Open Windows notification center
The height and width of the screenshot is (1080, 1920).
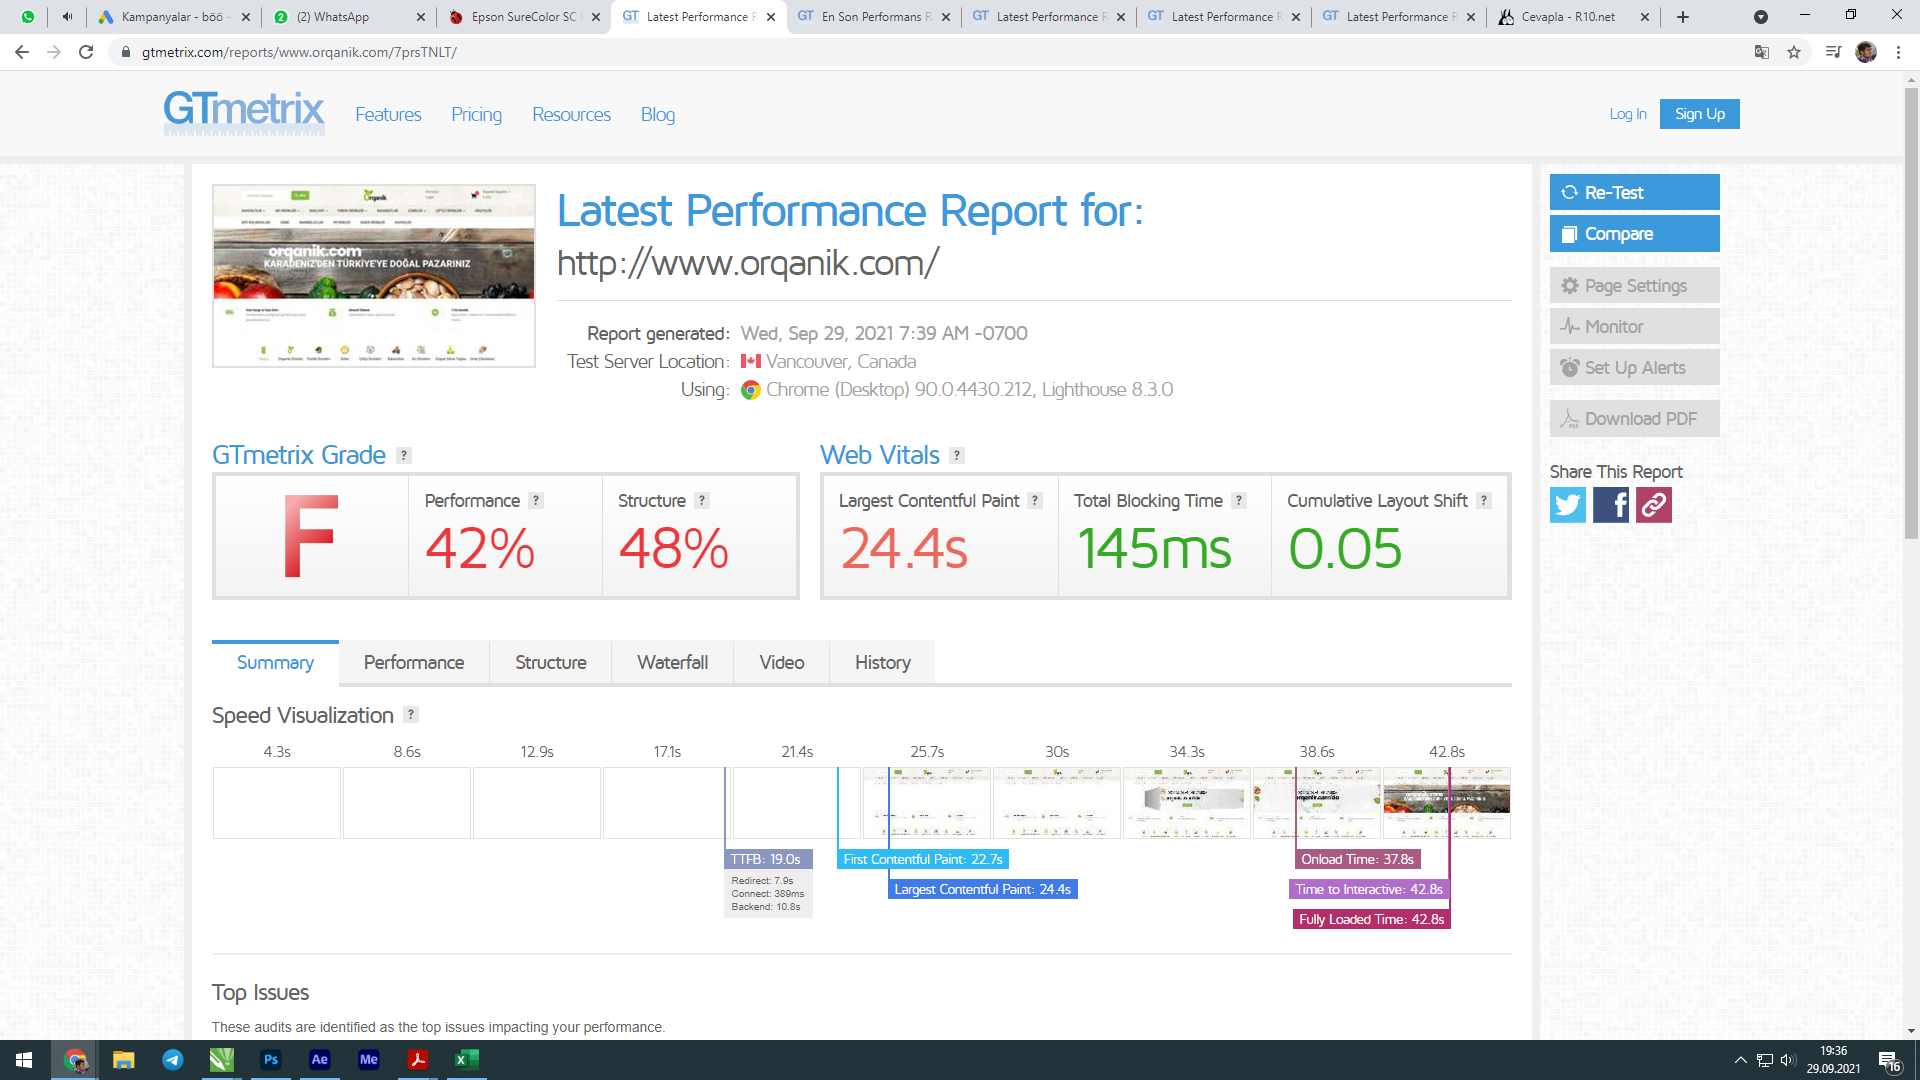click(x=1889, y=1060)
